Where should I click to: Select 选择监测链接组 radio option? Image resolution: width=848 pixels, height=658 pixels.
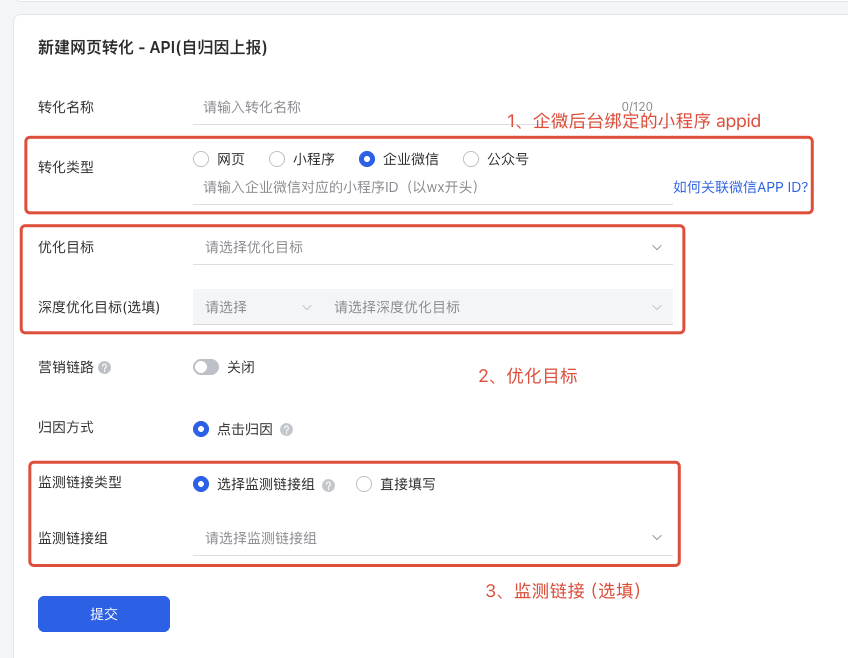pyautogui.click(x=201, y=484)
